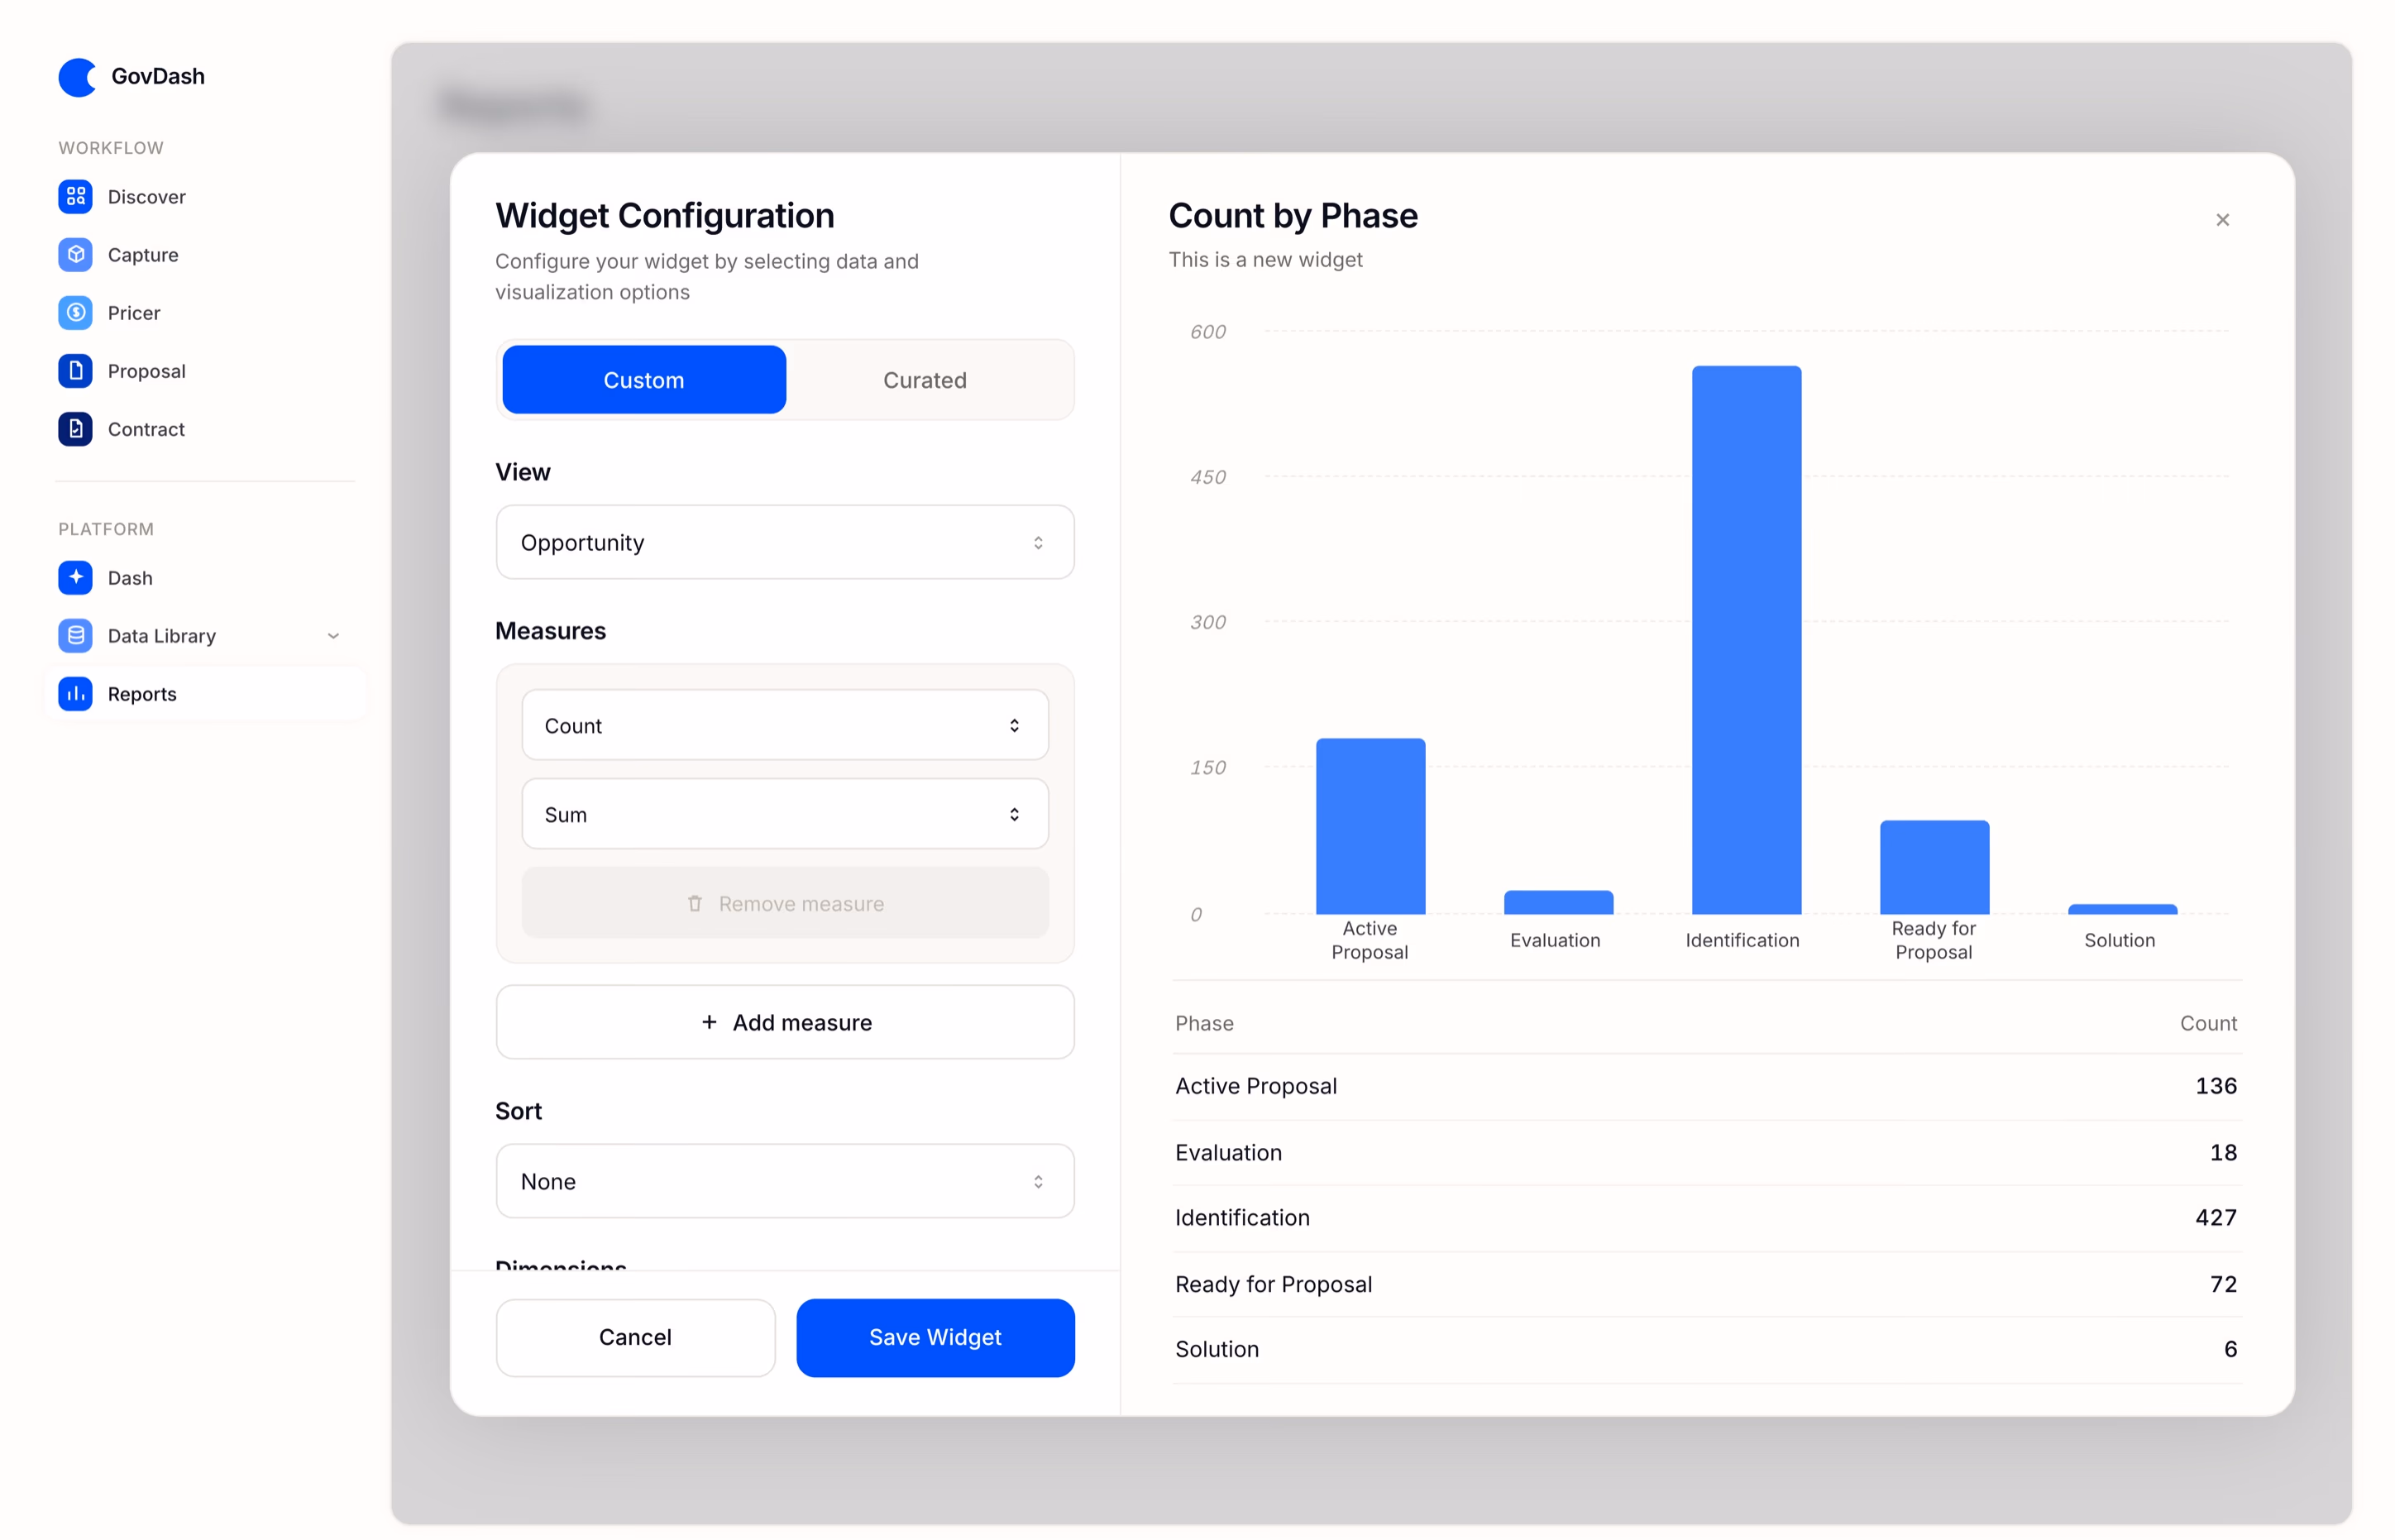The width and height of the screenshot is (2395, 1540).
Task: Open the Discover workflow icon
Action: point(75,197)
